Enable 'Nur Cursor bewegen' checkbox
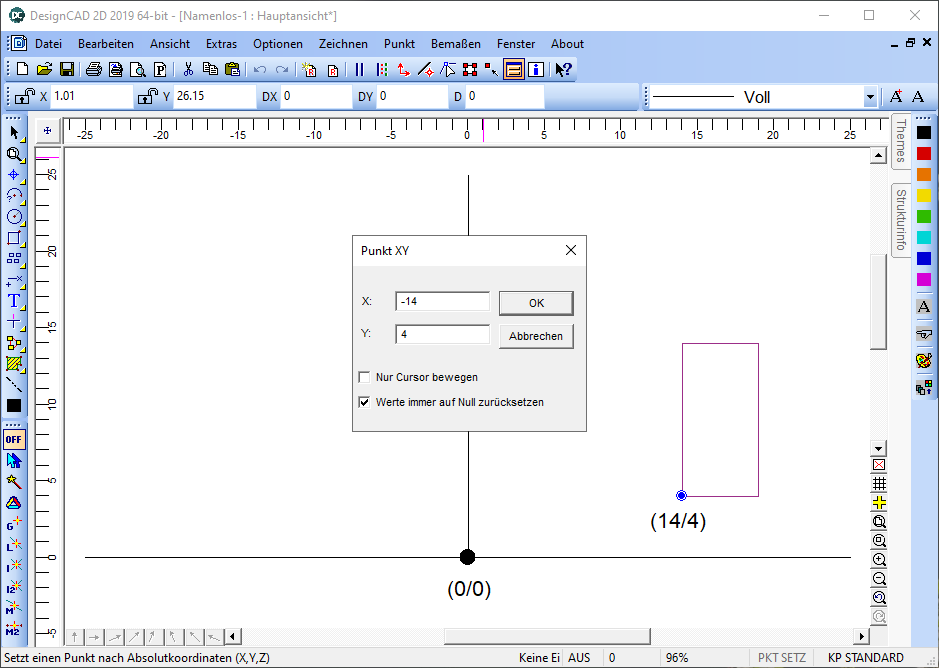Image resolution: width=939 pixels, height=668 pixels. [365, 378]
